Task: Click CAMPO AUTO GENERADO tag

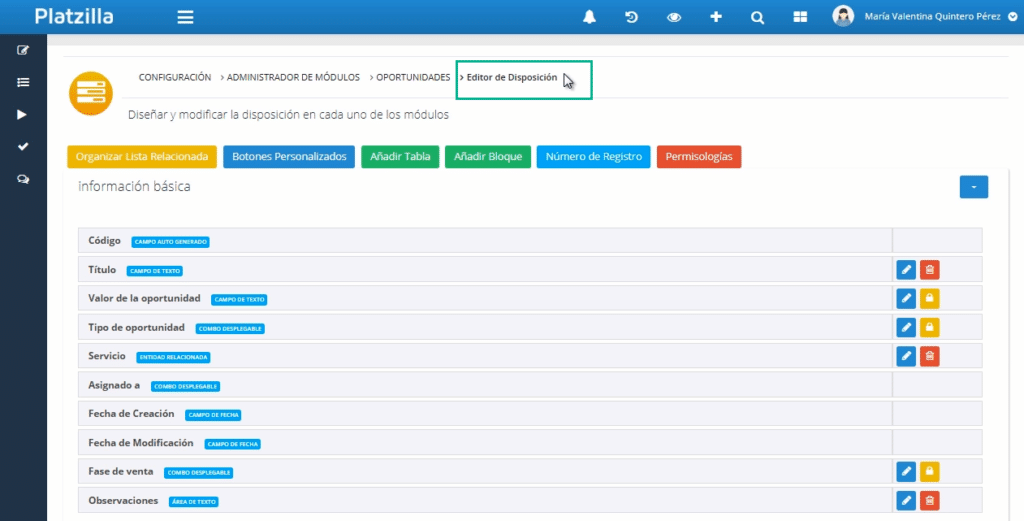Action: pyautogui.click(x=170, y=242)
